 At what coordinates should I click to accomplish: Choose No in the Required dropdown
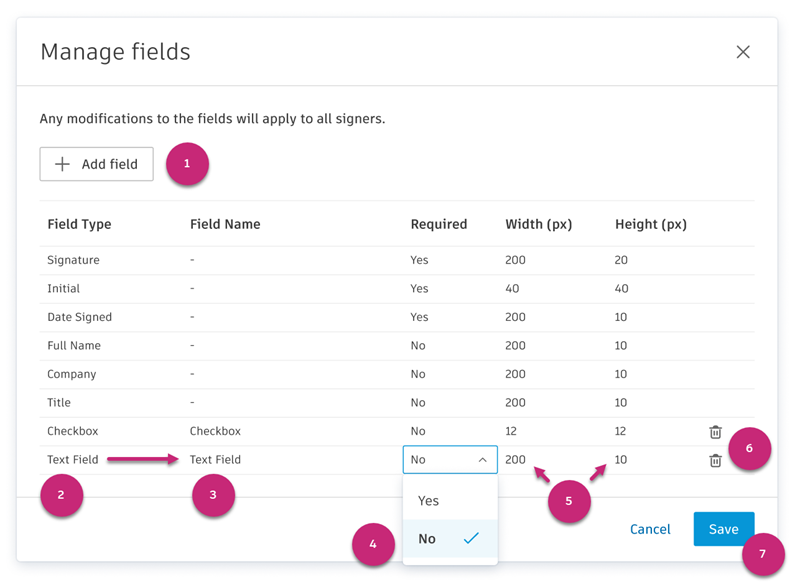point(427,538)
